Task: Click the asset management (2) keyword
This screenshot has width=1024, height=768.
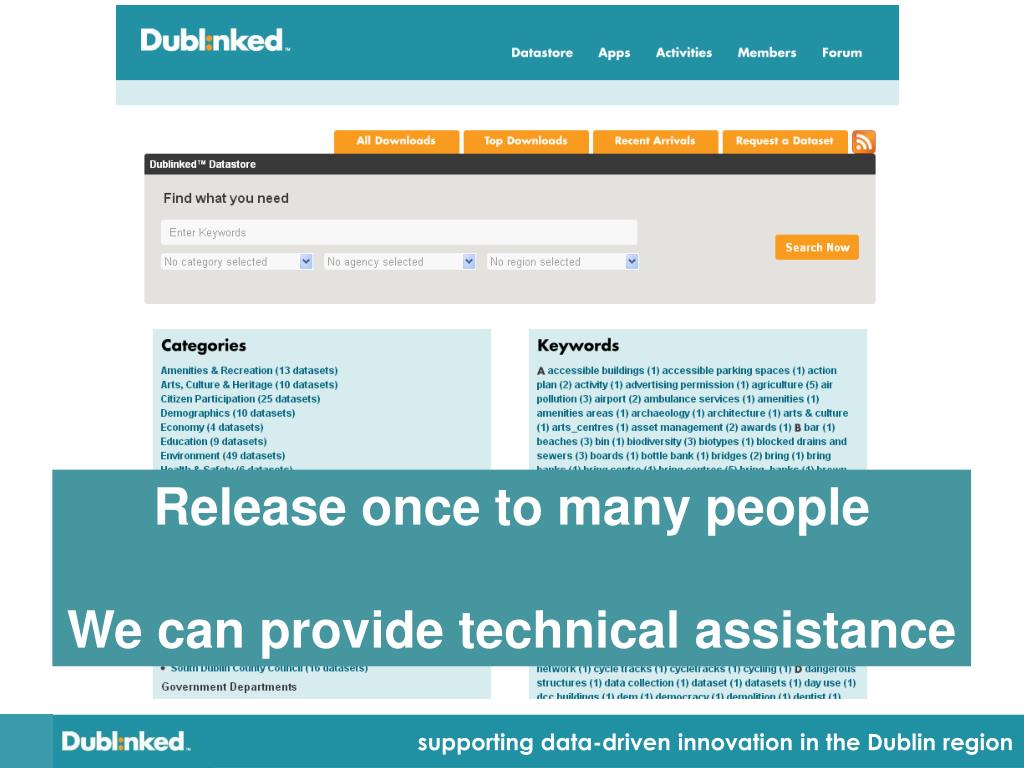Action: click(x=684, y=428)
